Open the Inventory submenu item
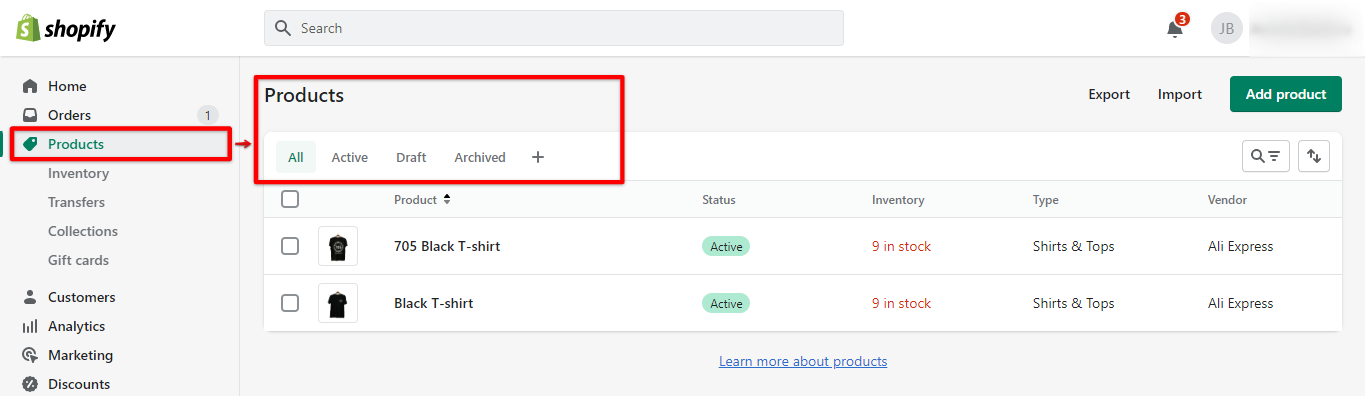The width and height of the screenshot is (1365, 396). pos(78,173)
